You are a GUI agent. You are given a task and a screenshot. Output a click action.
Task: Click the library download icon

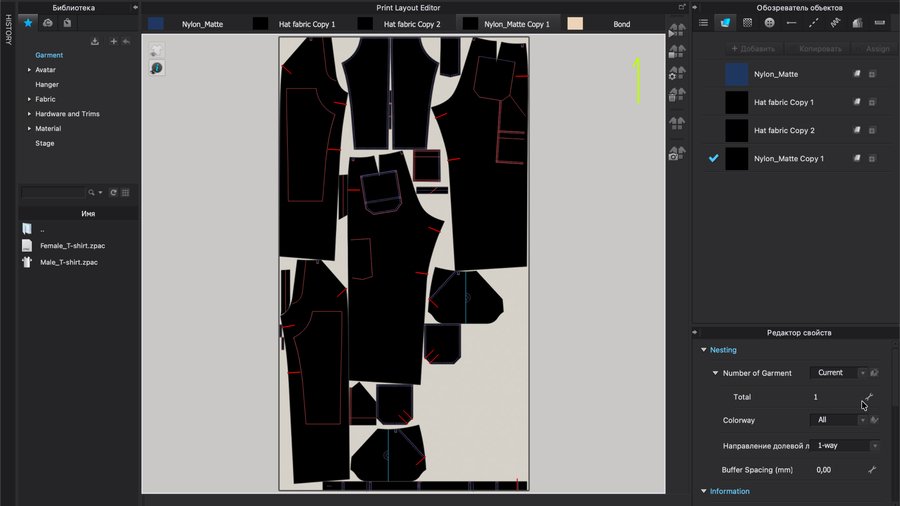[95, 41]
